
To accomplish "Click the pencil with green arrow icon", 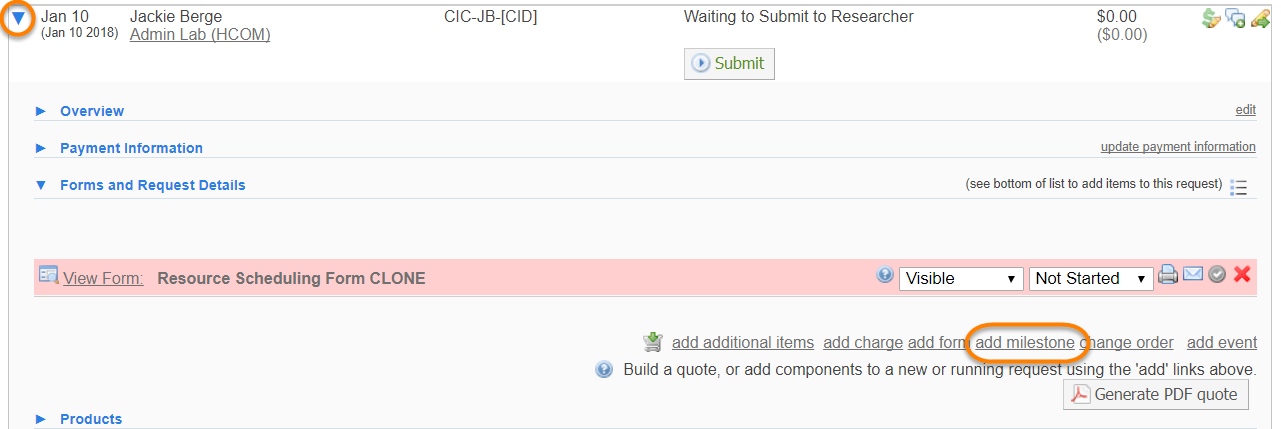I will tap(1259, 17).
